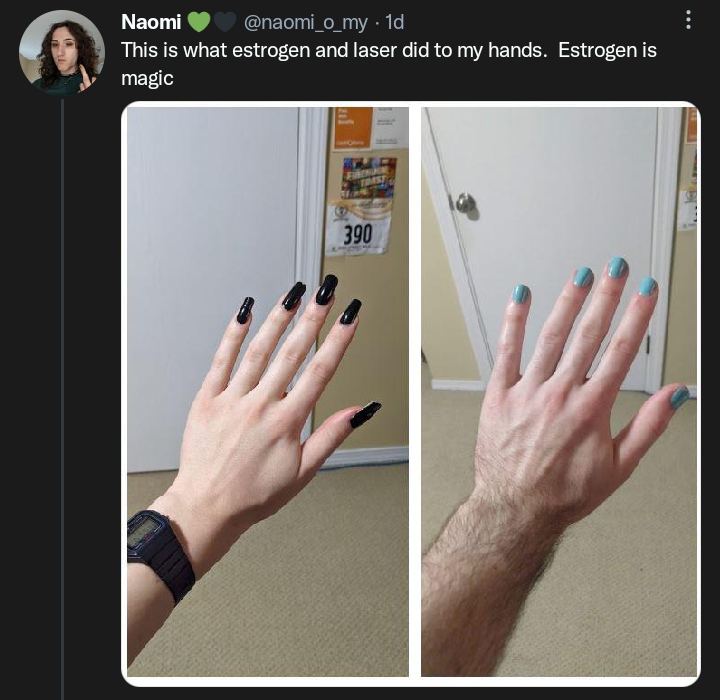This screenshot has height=700, width=720.
Task: Click Naomi's profile avatar picture
Action: [x=62, y=52]
